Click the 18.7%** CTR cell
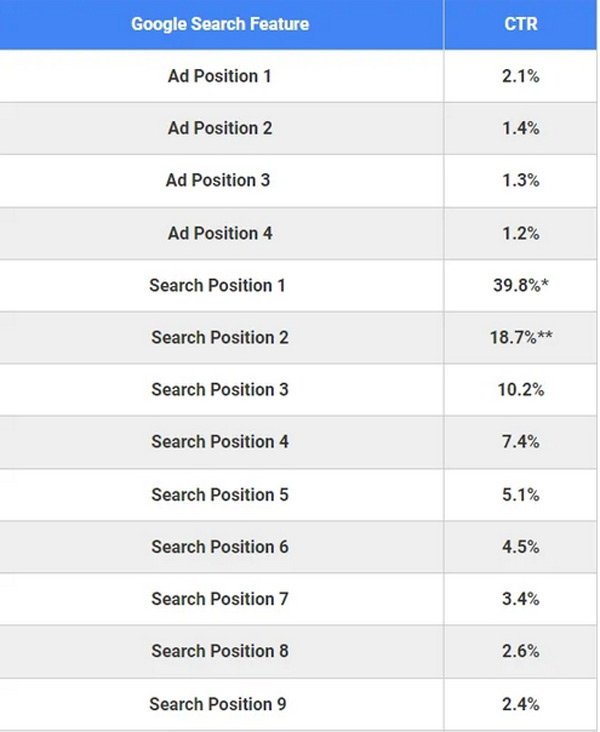The height and width of the screenshot is (732, 600). point(521,337)
